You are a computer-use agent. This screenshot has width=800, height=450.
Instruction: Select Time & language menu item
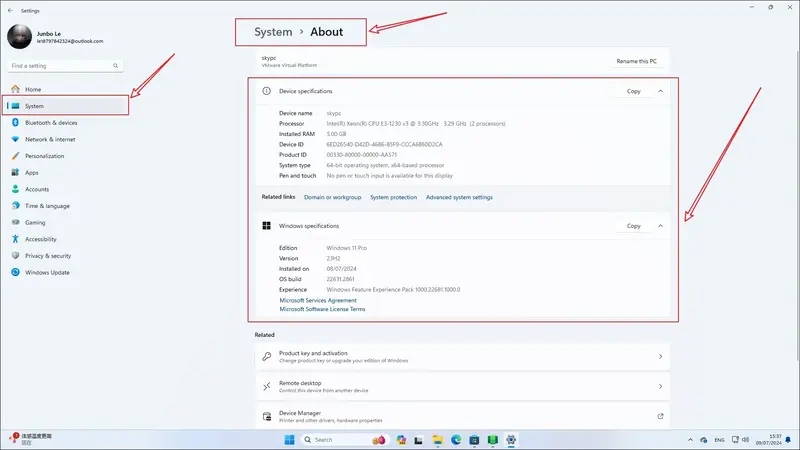coord(47,205)
